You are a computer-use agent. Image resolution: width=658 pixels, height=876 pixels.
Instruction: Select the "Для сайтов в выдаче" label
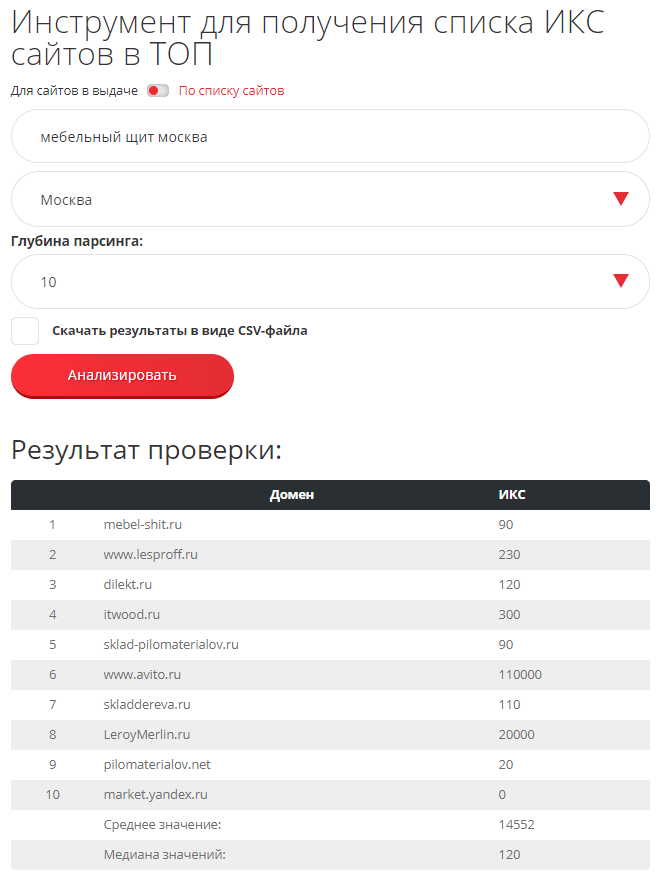click(74, 91)
